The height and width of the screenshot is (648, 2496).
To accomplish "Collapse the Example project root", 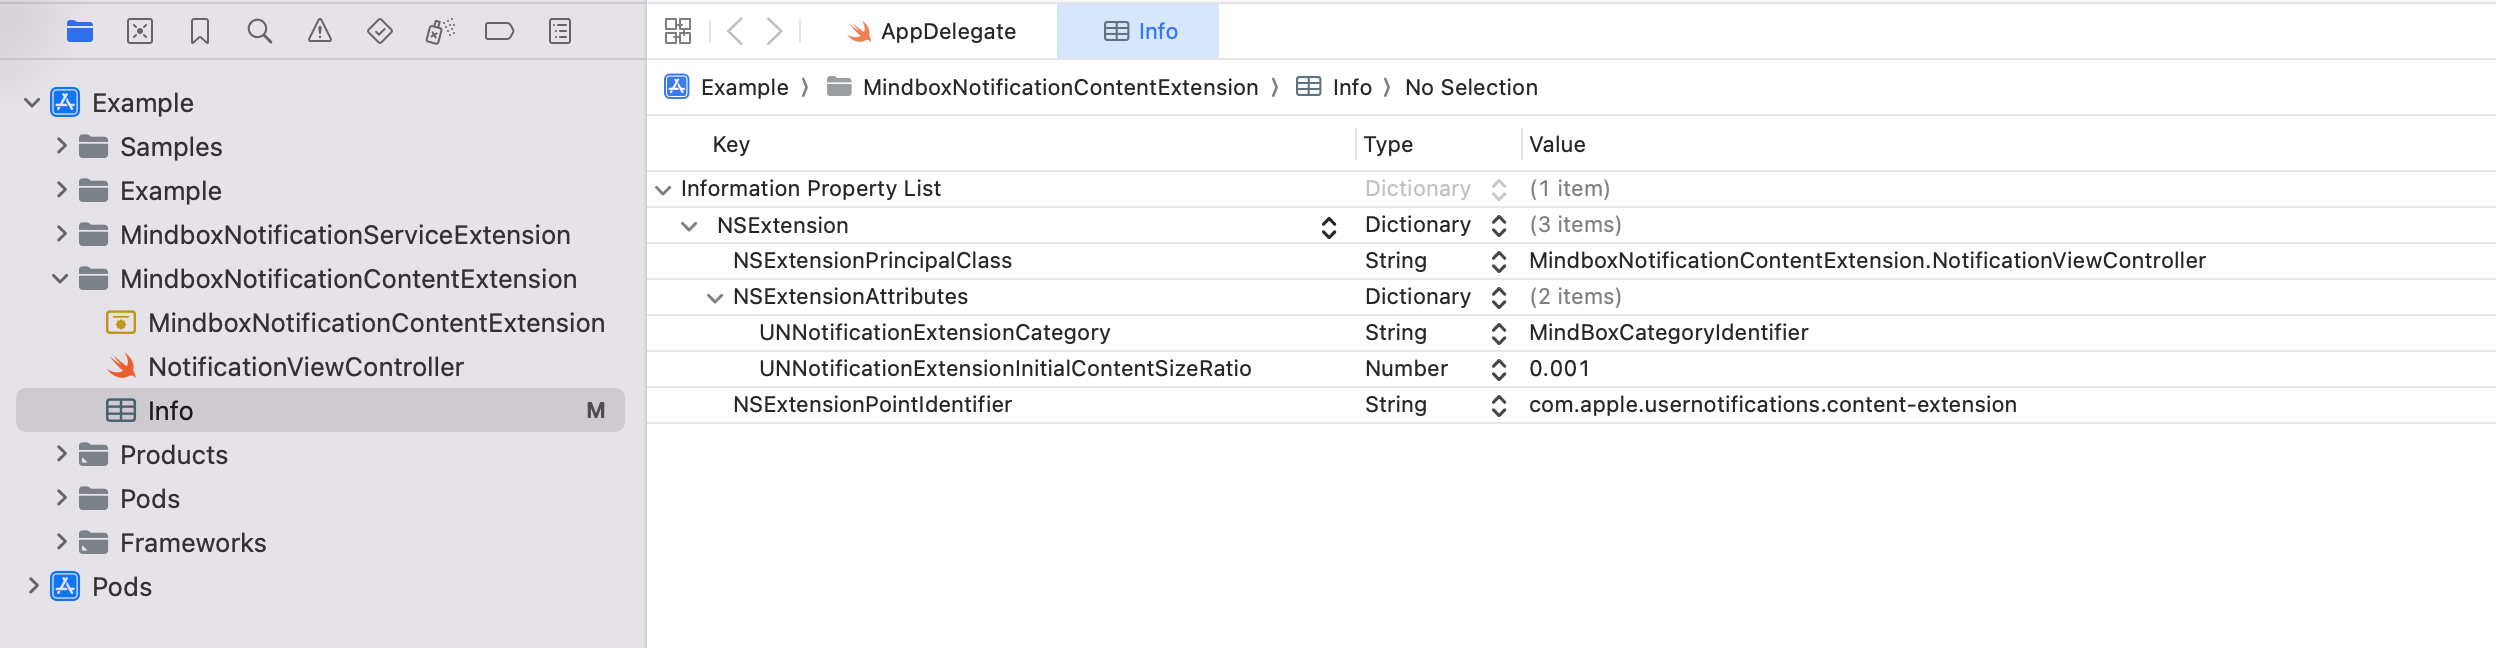I will pyautogui.click(x=32, y=102).
